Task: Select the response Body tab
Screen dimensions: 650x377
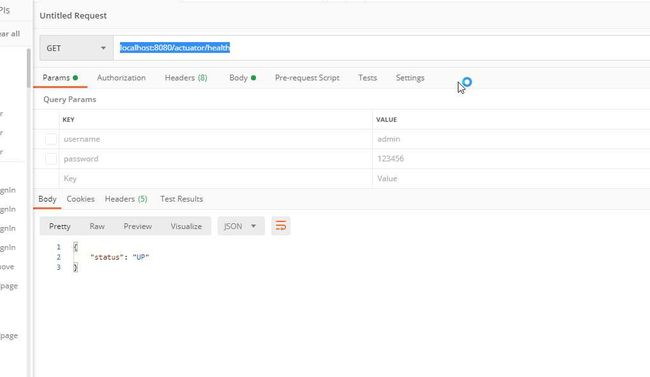Action: coord(47,199)
